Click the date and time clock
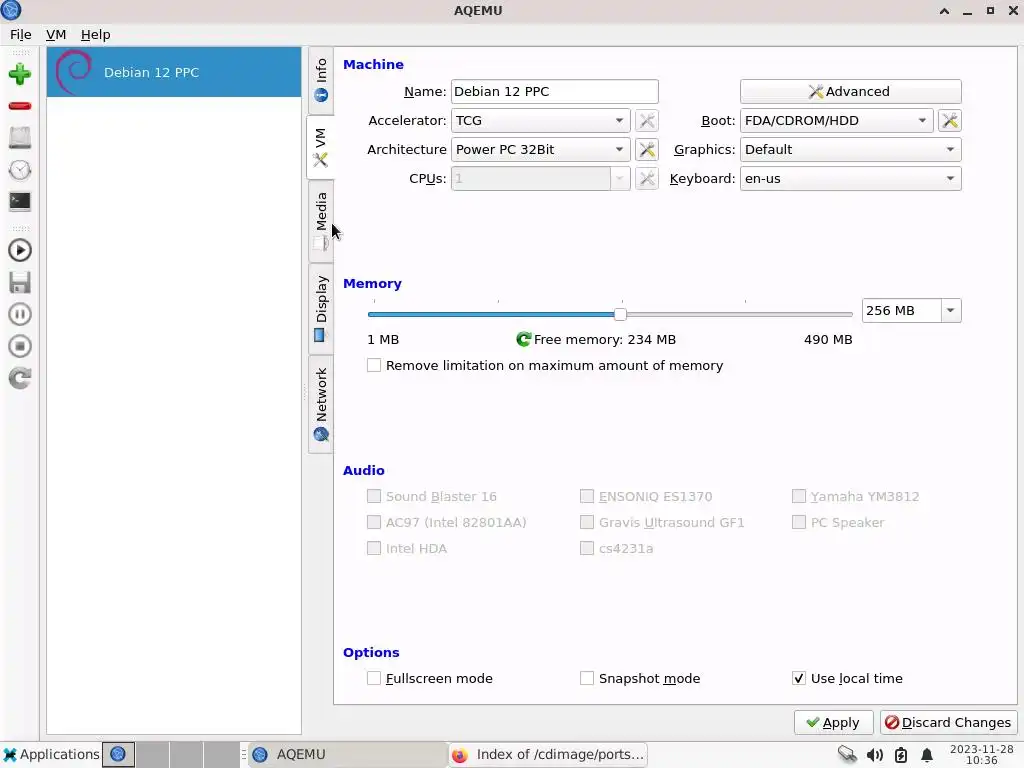This screenshot has height=768, width=1024. [x=982, y=755]
